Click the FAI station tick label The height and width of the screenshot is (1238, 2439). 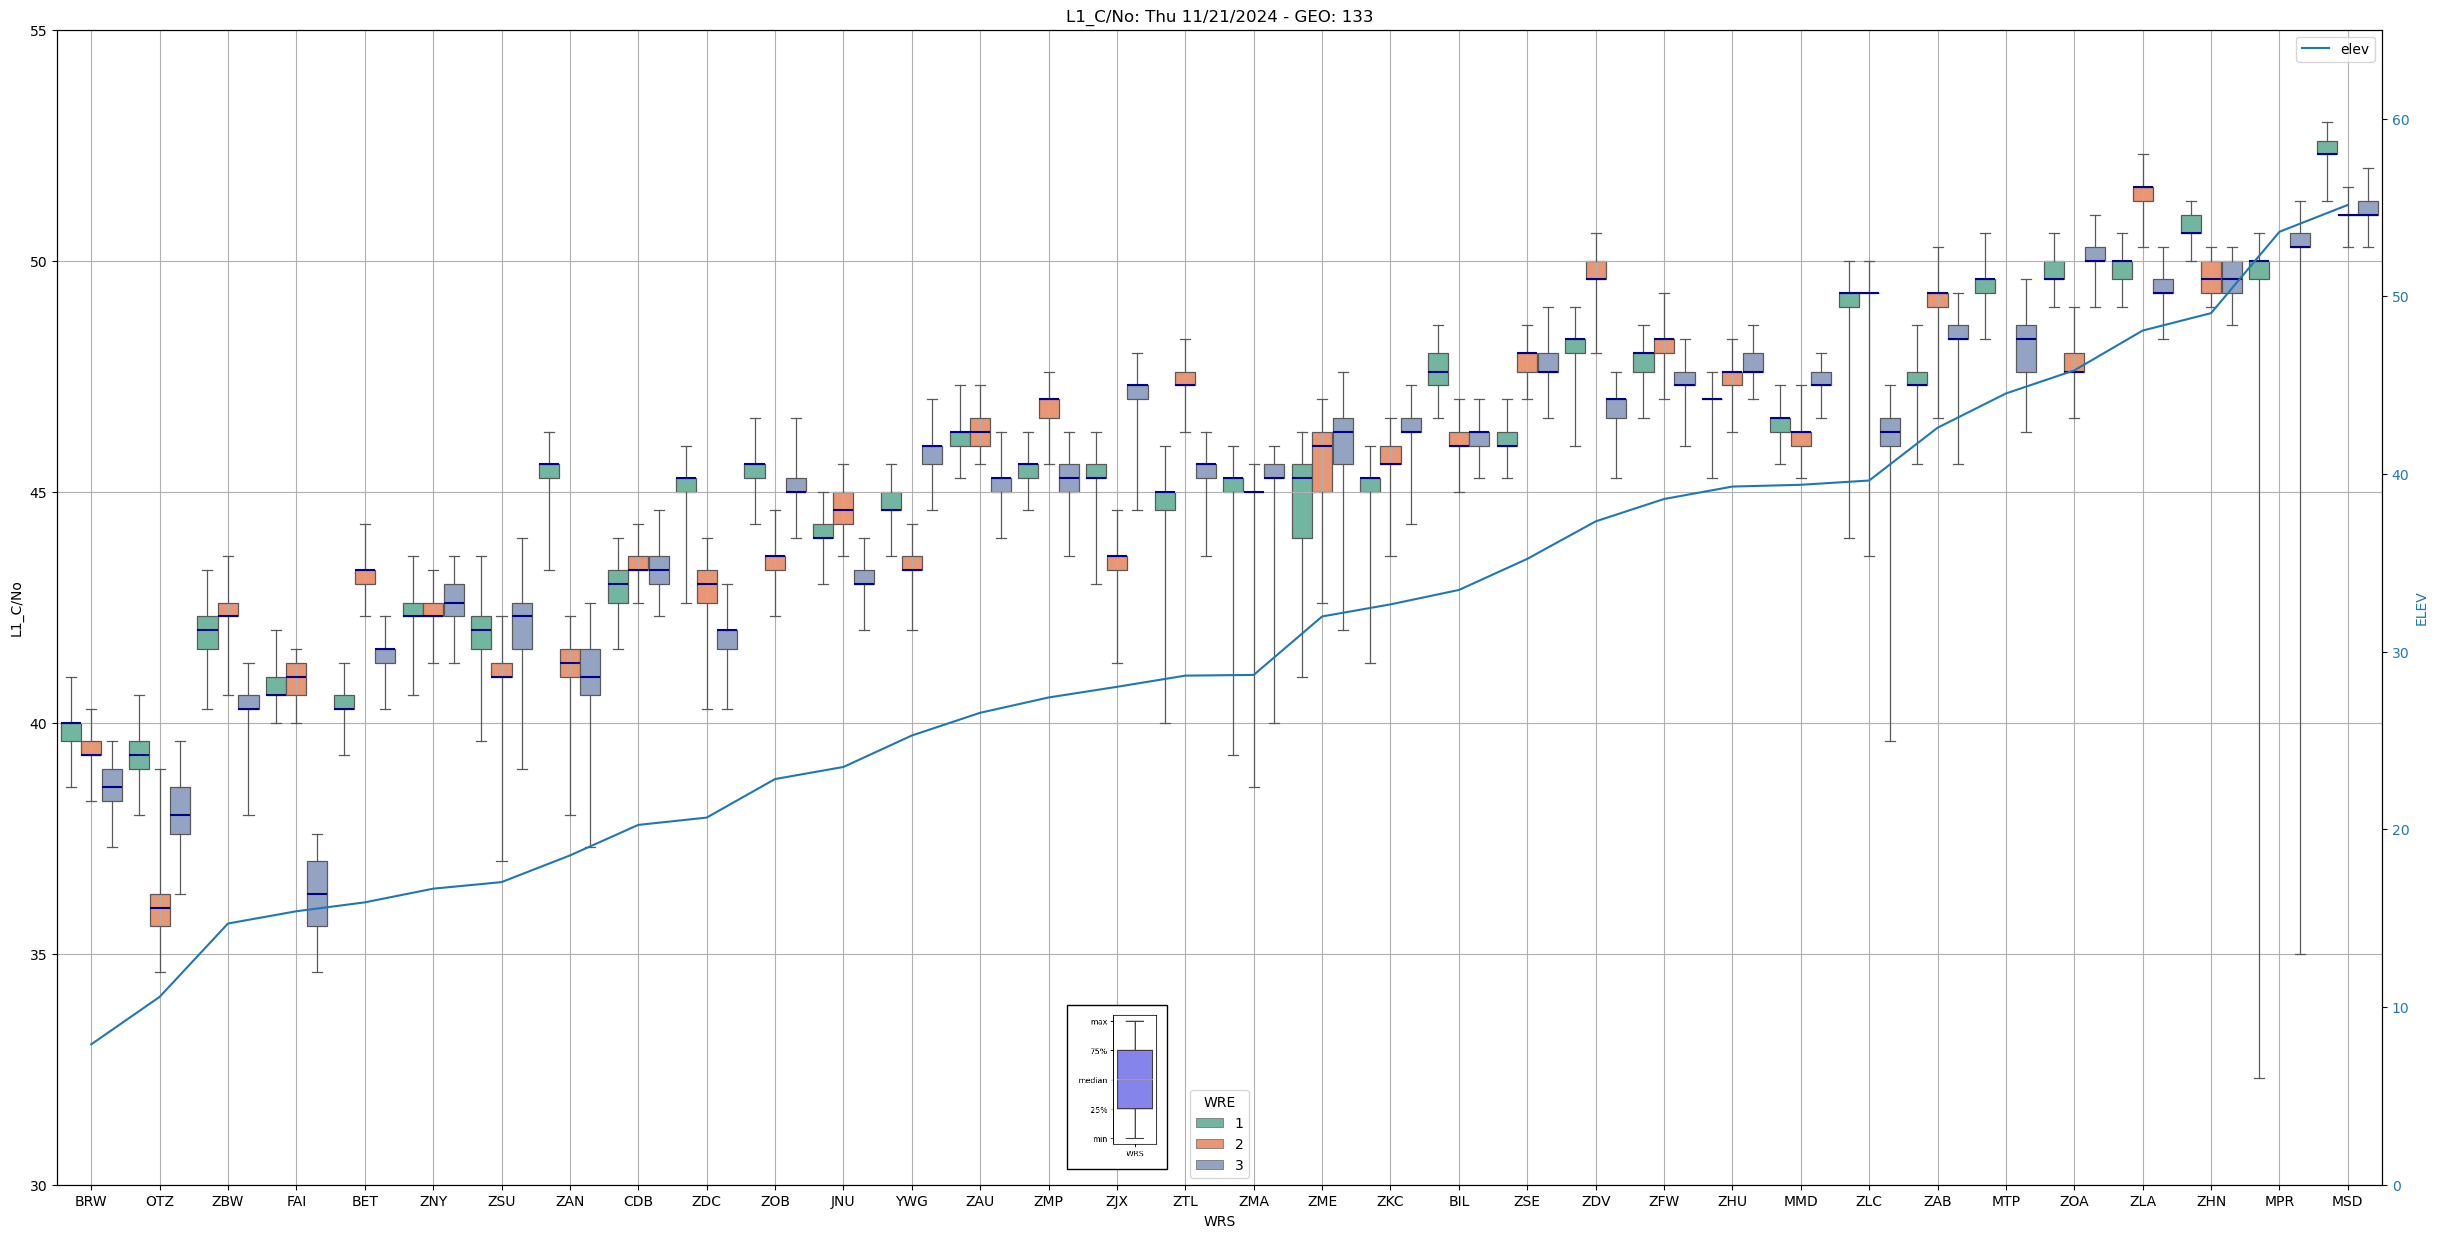point(296,1201)
